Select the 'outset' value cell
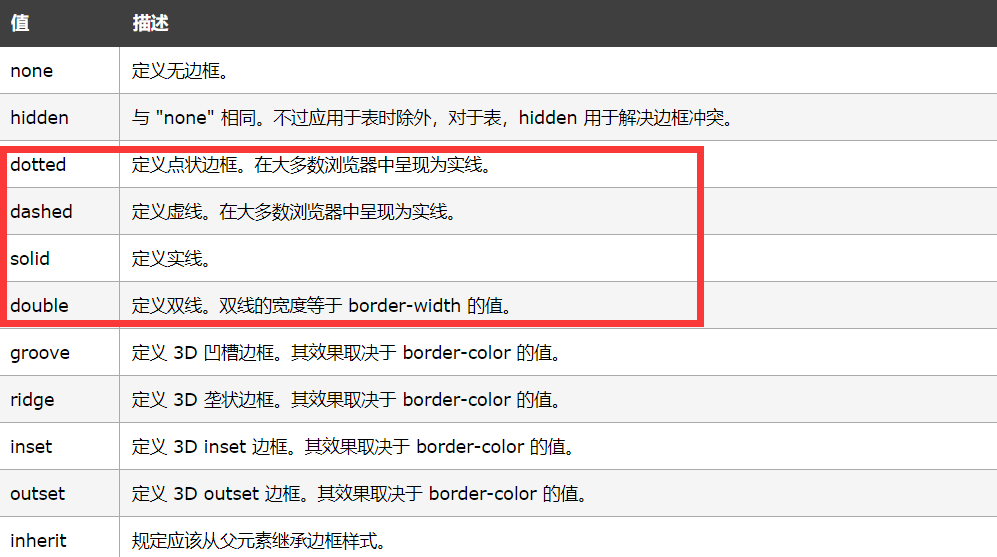The image size is (997, 557). pyautogui.click(x=59, y=494)
